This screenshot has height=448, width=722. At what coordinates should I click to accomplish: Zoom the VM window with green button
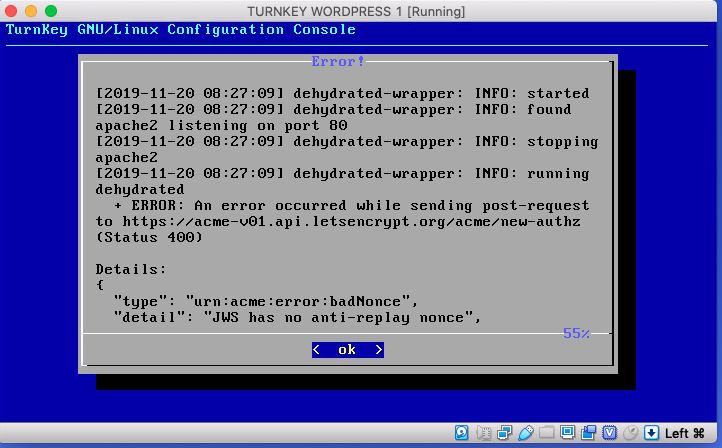click(53, 10)
